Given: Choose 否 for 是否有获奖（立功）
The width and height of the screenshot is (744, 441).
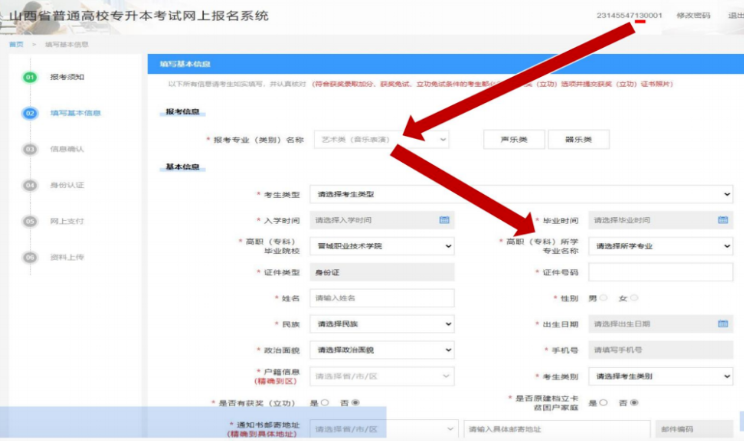Looking at the screenshot, I should [355, 403].
